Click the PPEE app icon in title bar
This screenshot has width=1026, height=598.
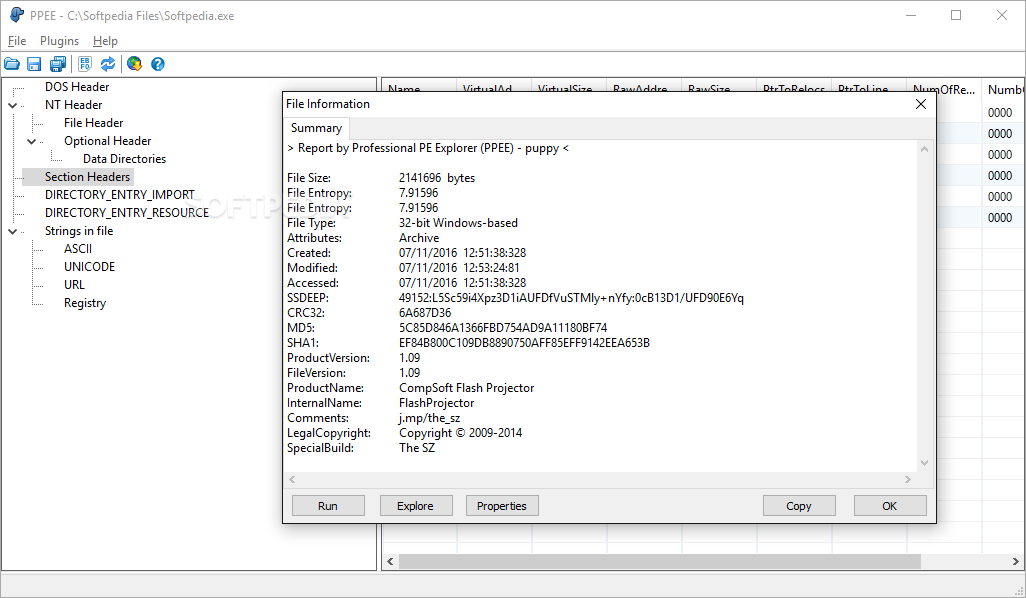(x=16, y=15)
